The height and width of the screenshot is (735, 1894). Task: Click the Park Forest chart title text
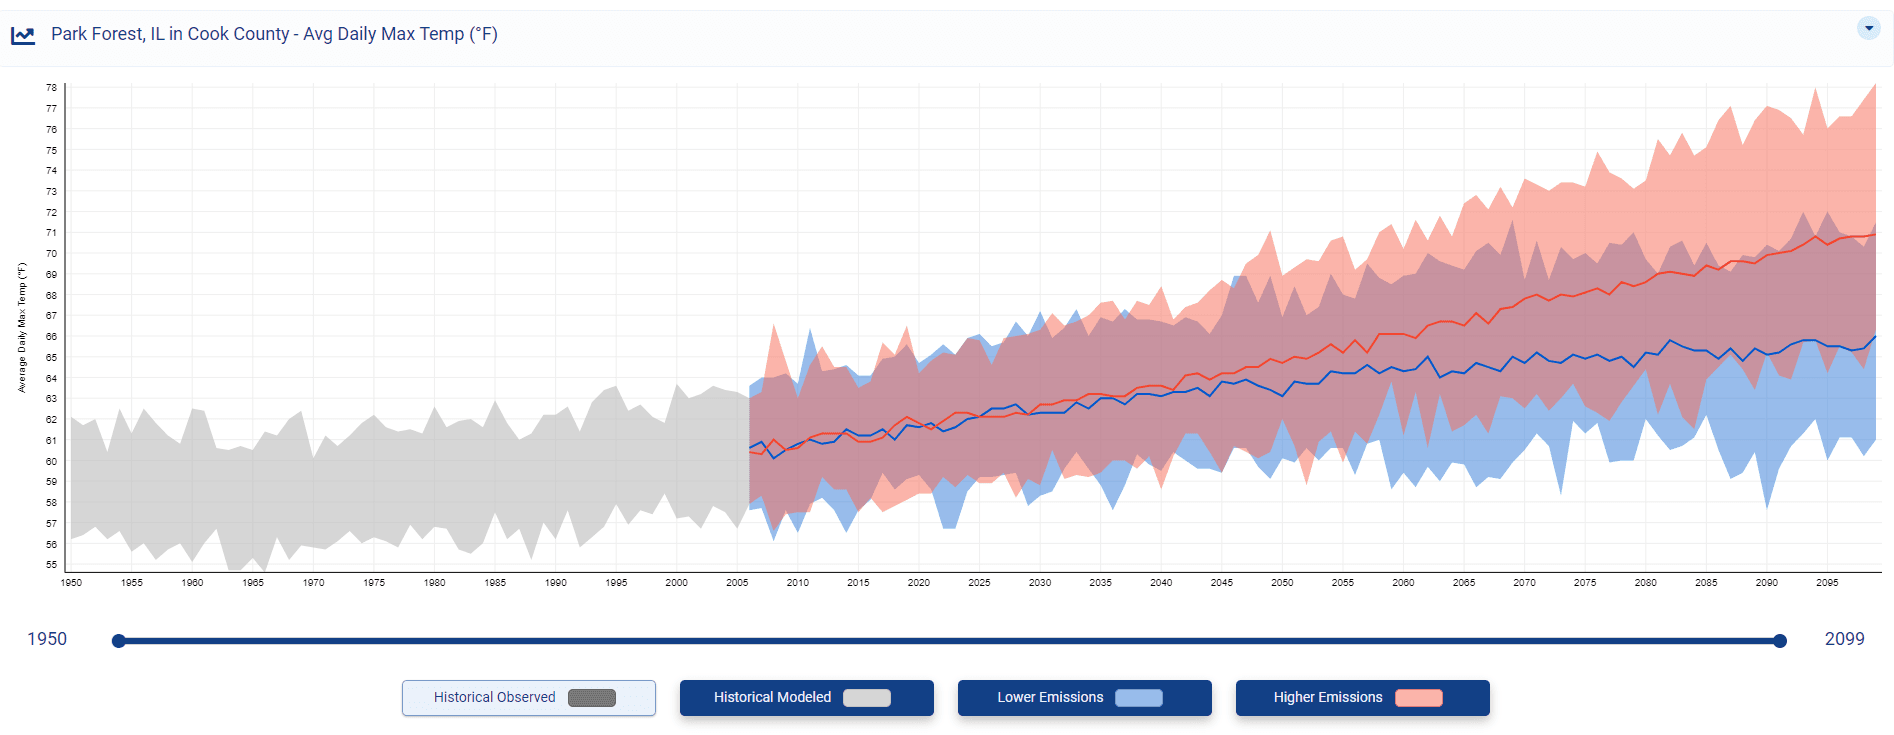coord(274,34)
